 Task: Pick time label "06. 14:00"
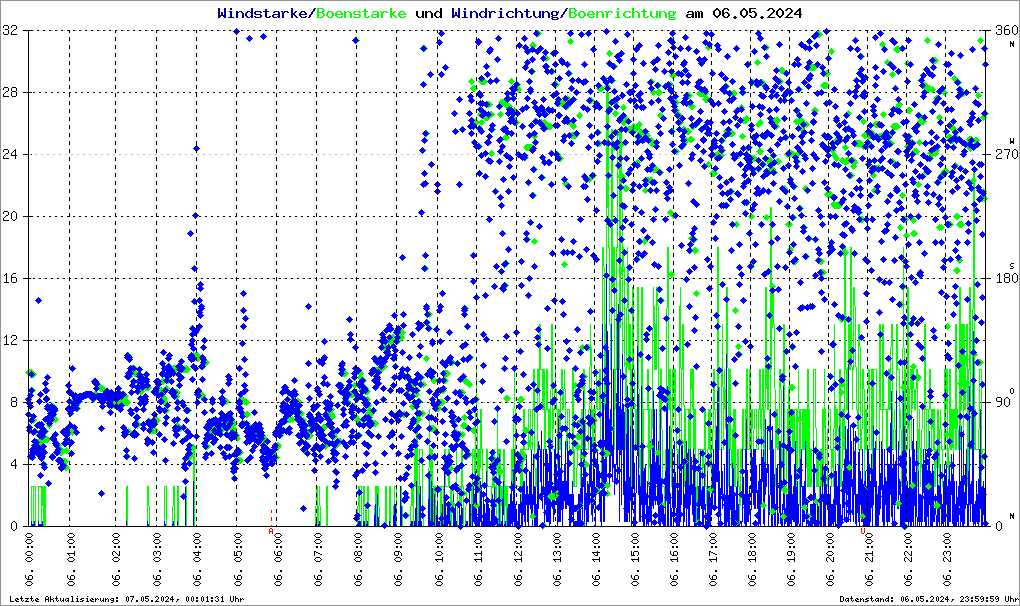pos(595,559)
